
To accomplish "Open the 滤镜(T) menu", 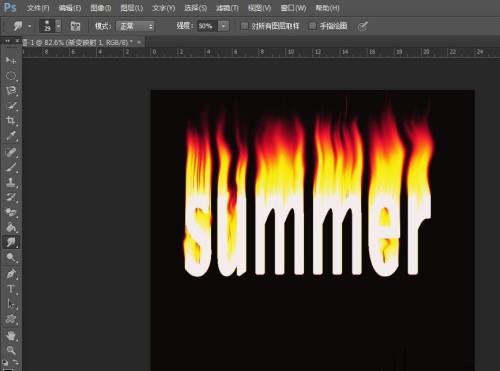I will click(227, 8).
